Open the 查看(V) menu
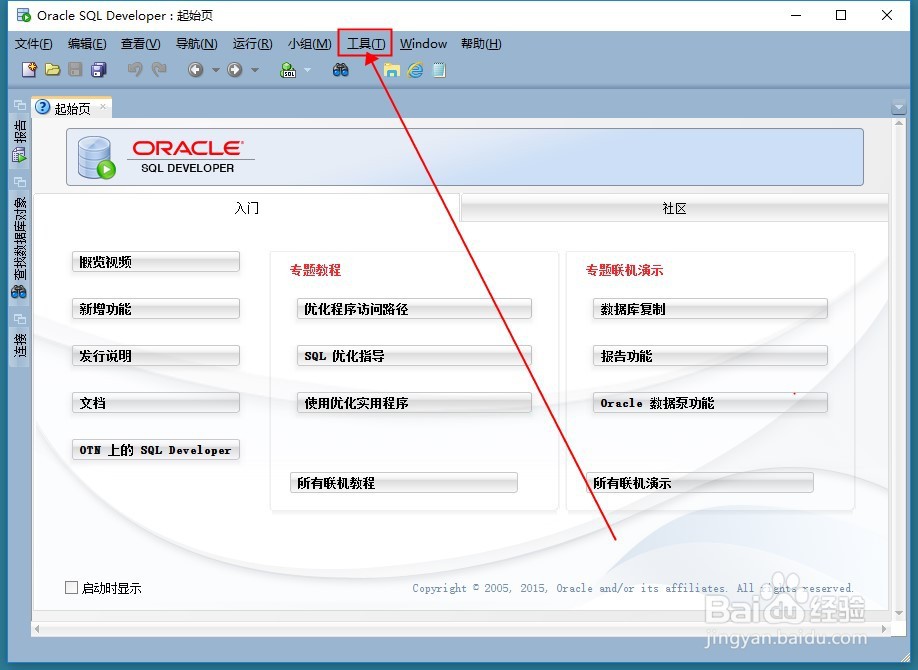This screenshot has width=918, height=670. [141, 44]
